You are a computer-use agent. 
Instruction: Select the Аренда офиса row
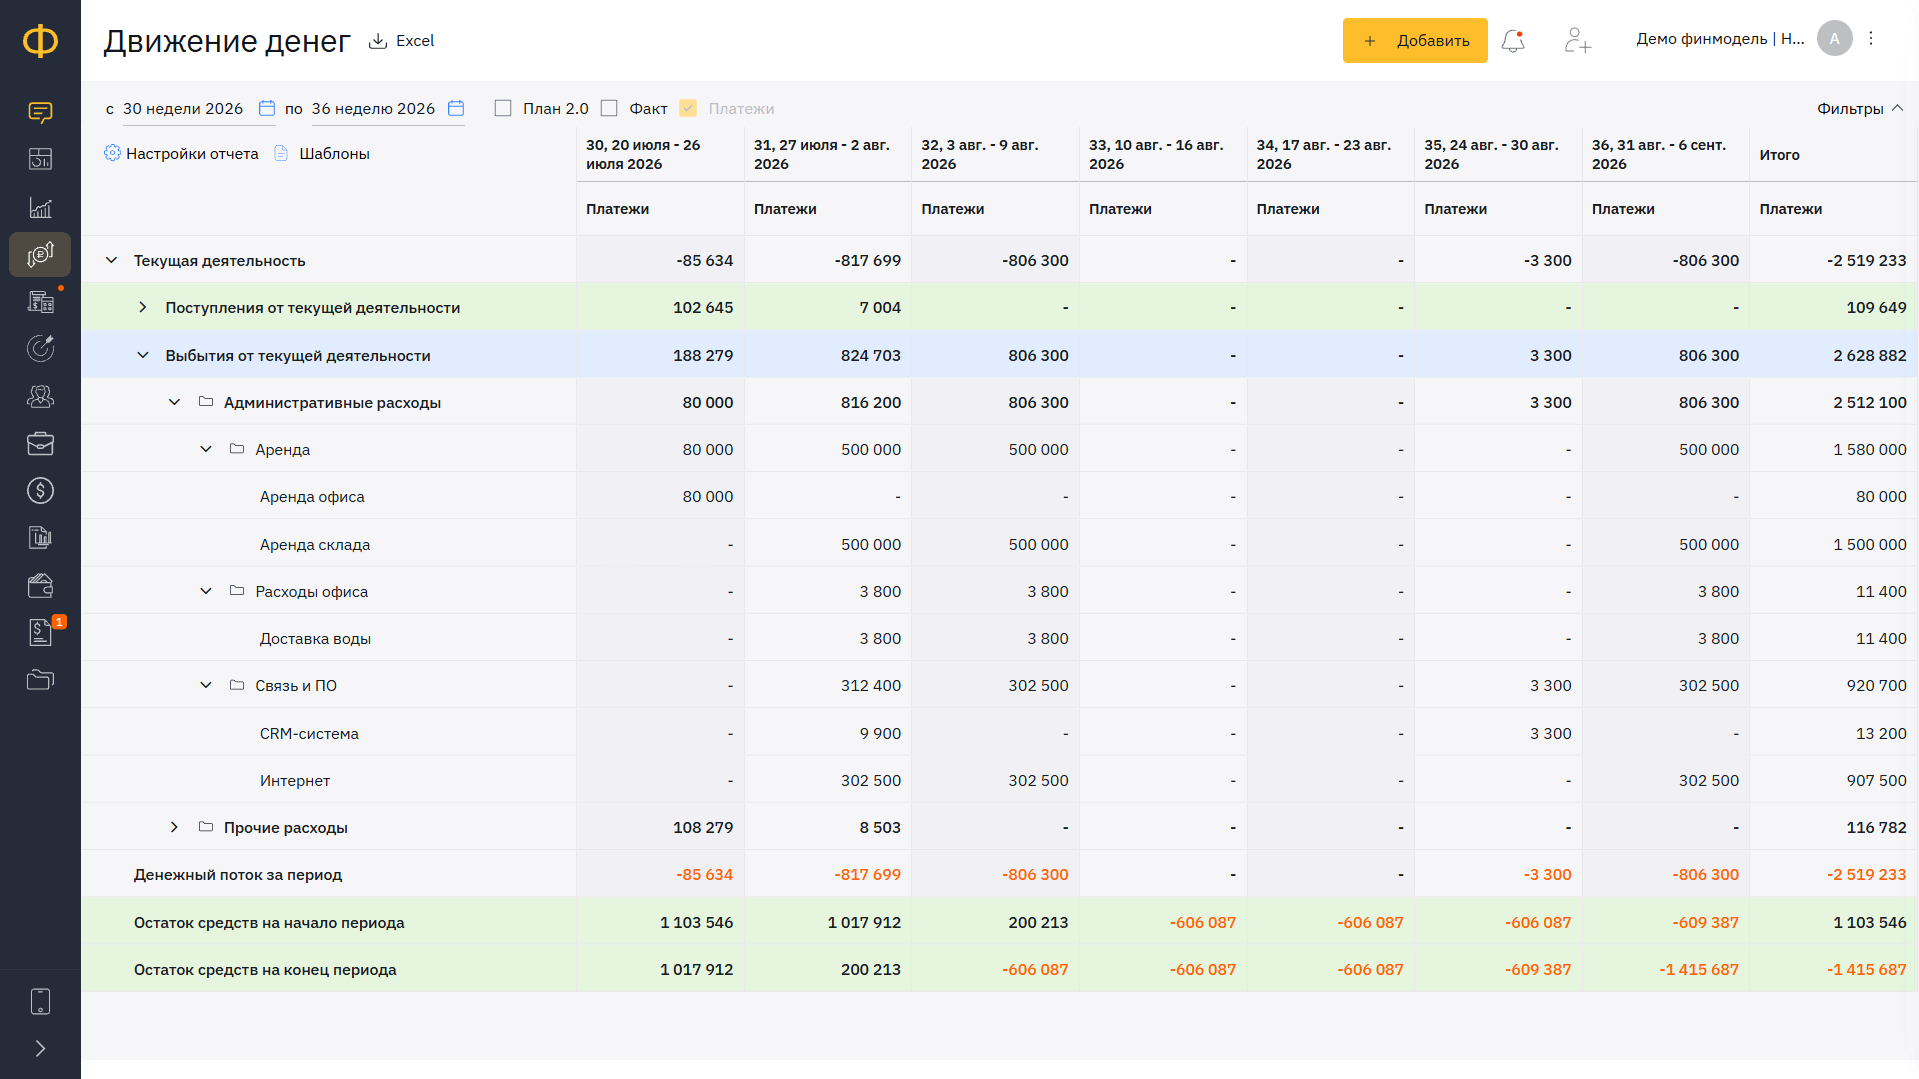tap(1000, 496)
